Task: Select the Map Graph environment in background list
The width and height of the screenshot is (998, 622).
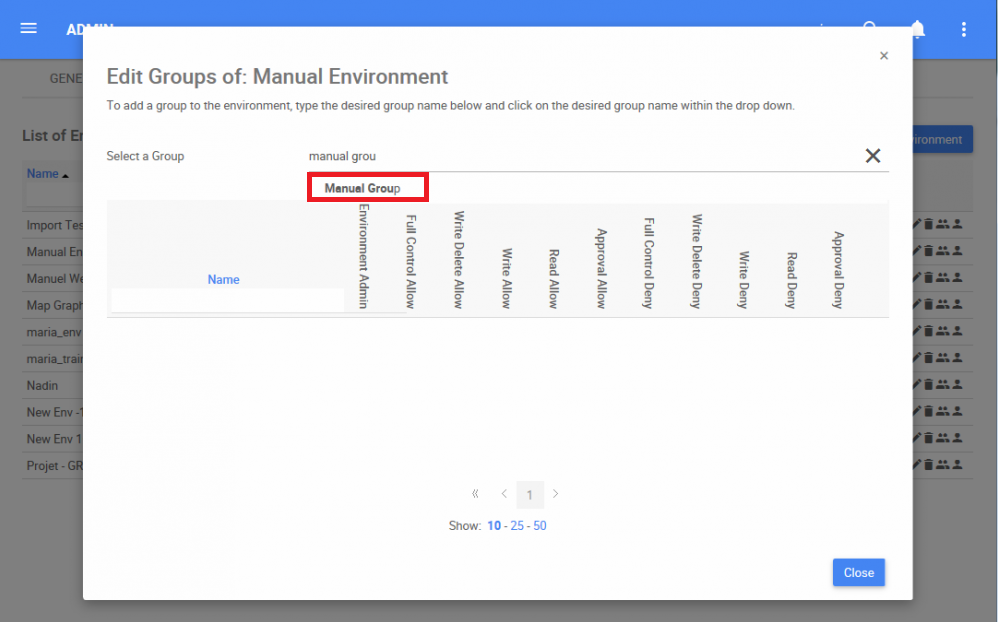Action: pyautogui.click(x=55, y=305)
